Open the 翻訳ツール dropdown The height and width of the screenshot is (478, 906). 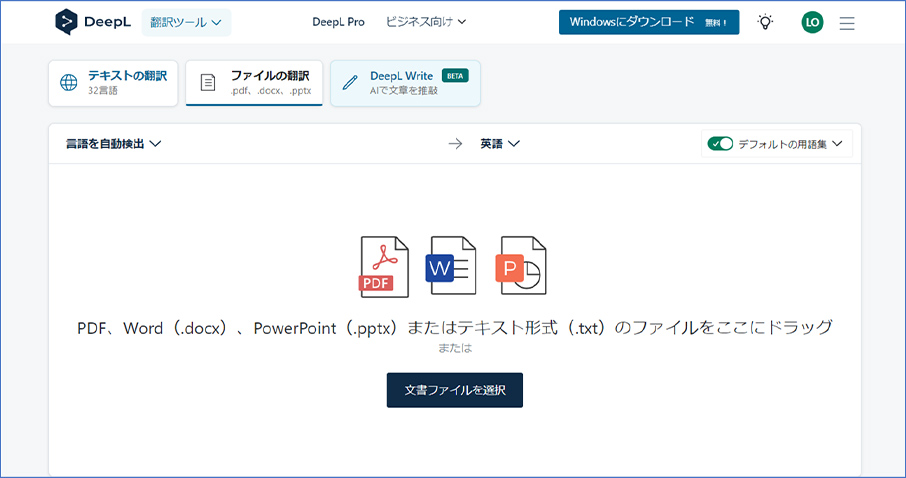186,23
